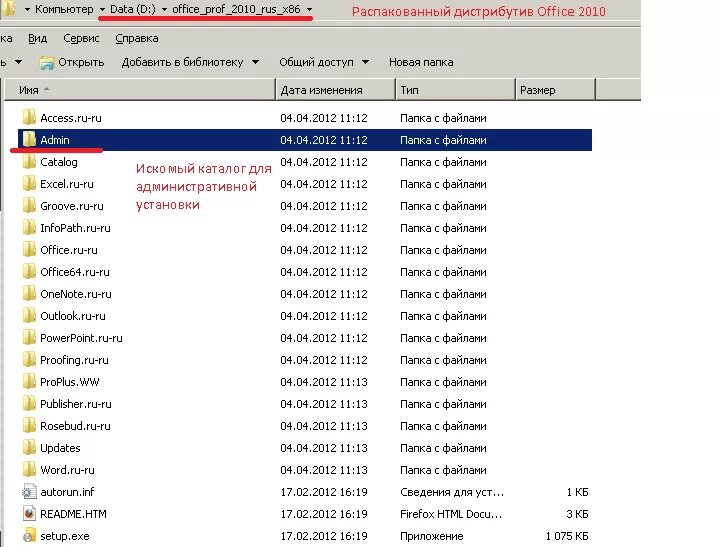Click the autorun.inf file icon

[29, 492]
